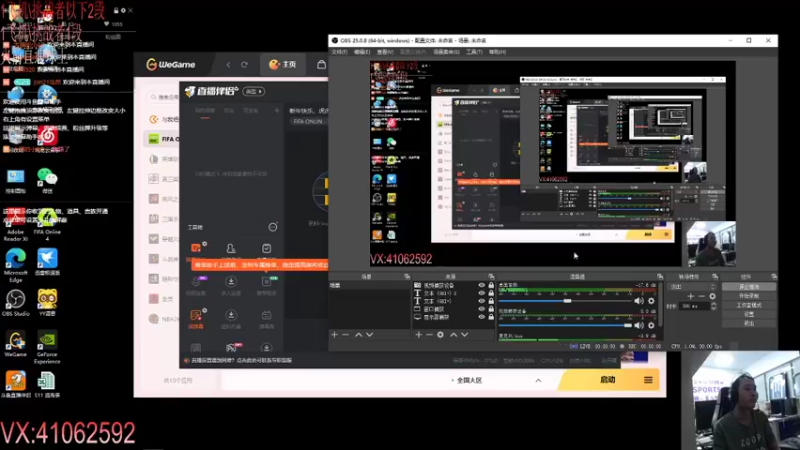Pop out the OBS scene transitions dock
Image resolution: width=800 pixels, height=450 pixels.
pyautogui.click(x=715, y=277)
